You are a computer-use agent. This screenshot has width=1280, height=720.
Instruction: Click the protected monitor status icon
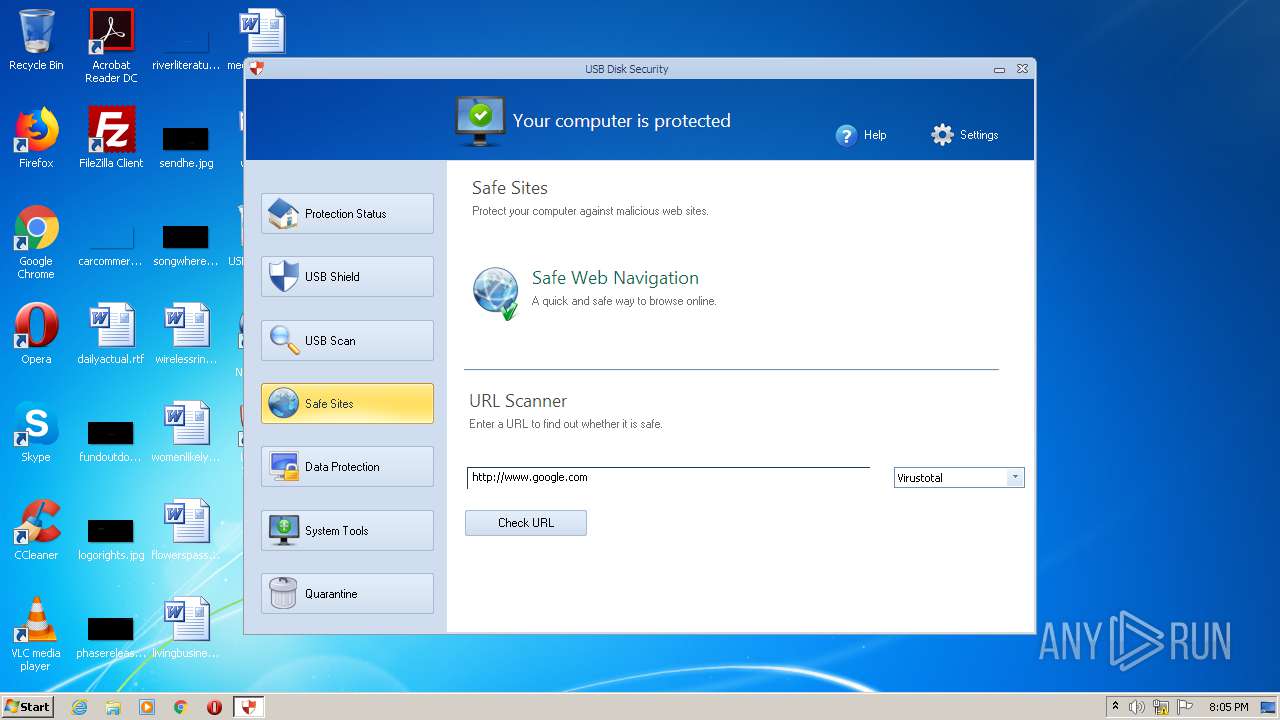coord(480,121)
